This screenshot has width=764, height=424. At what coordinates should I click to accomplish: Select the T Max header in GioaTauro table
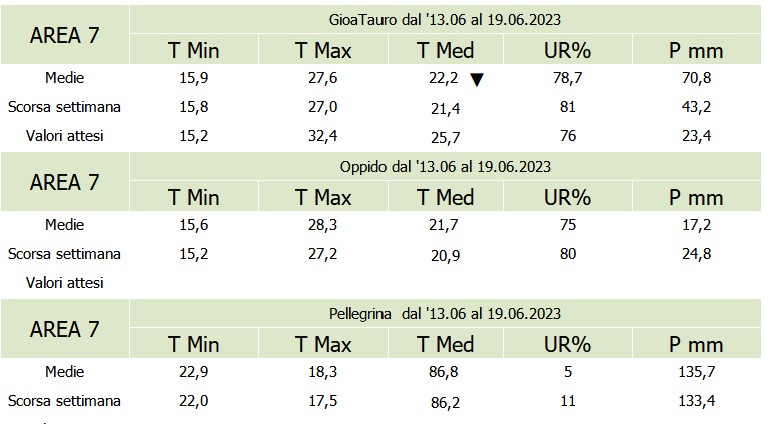(323, 49)
